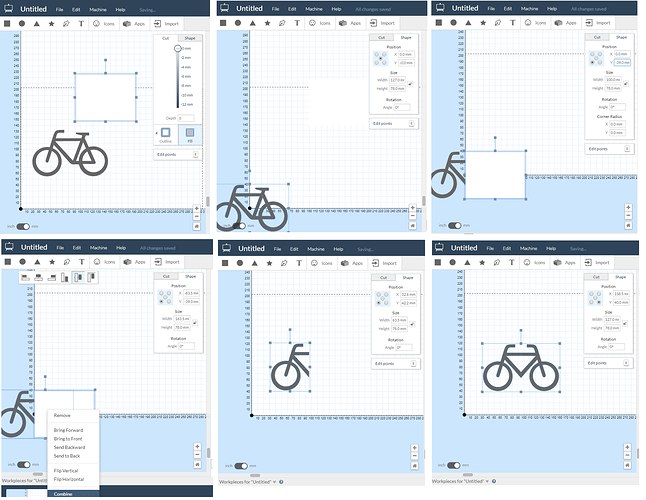The image size is (646, 500).
Task: Open Machine menu in top-middle screenshot
Action: pos(314,9)
